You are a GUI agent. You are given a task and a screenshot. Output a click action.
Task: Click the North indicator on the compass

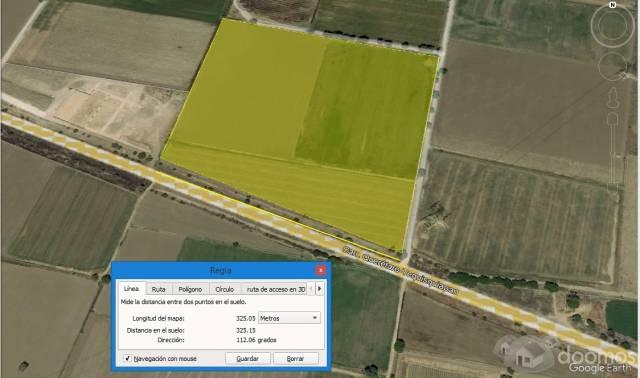point(612,5)
